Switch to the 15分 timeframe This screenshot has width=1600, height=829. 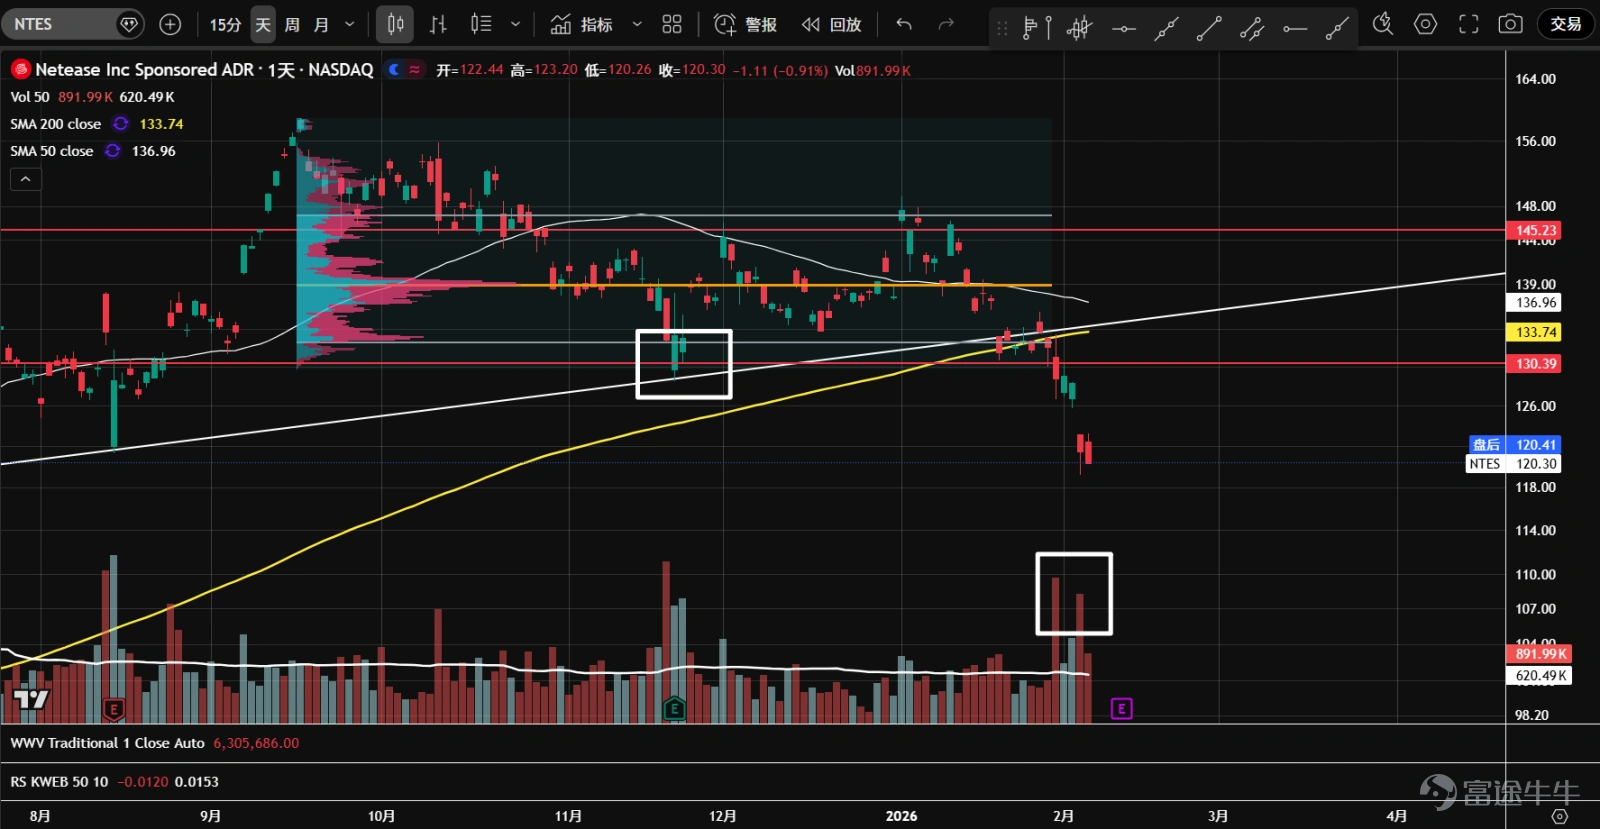pyautogui.click(x=225, y=24)
